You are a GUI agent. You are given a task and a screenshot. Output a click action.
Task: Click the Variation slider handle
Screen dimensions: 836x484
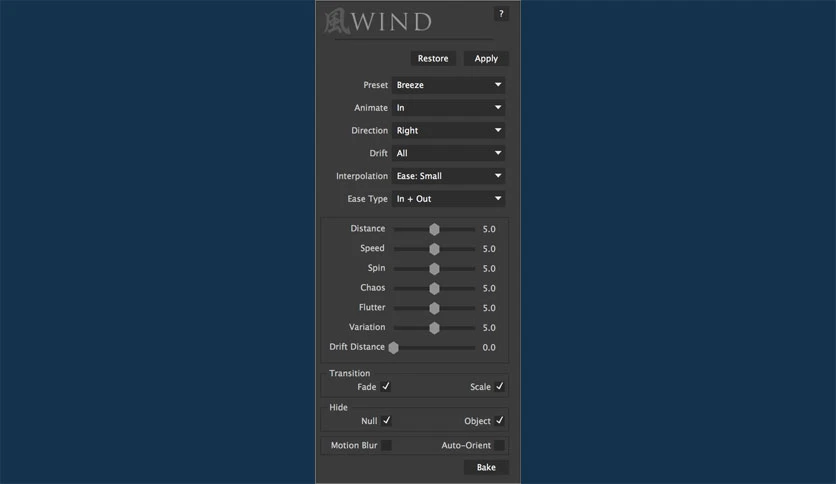(435, 328)
